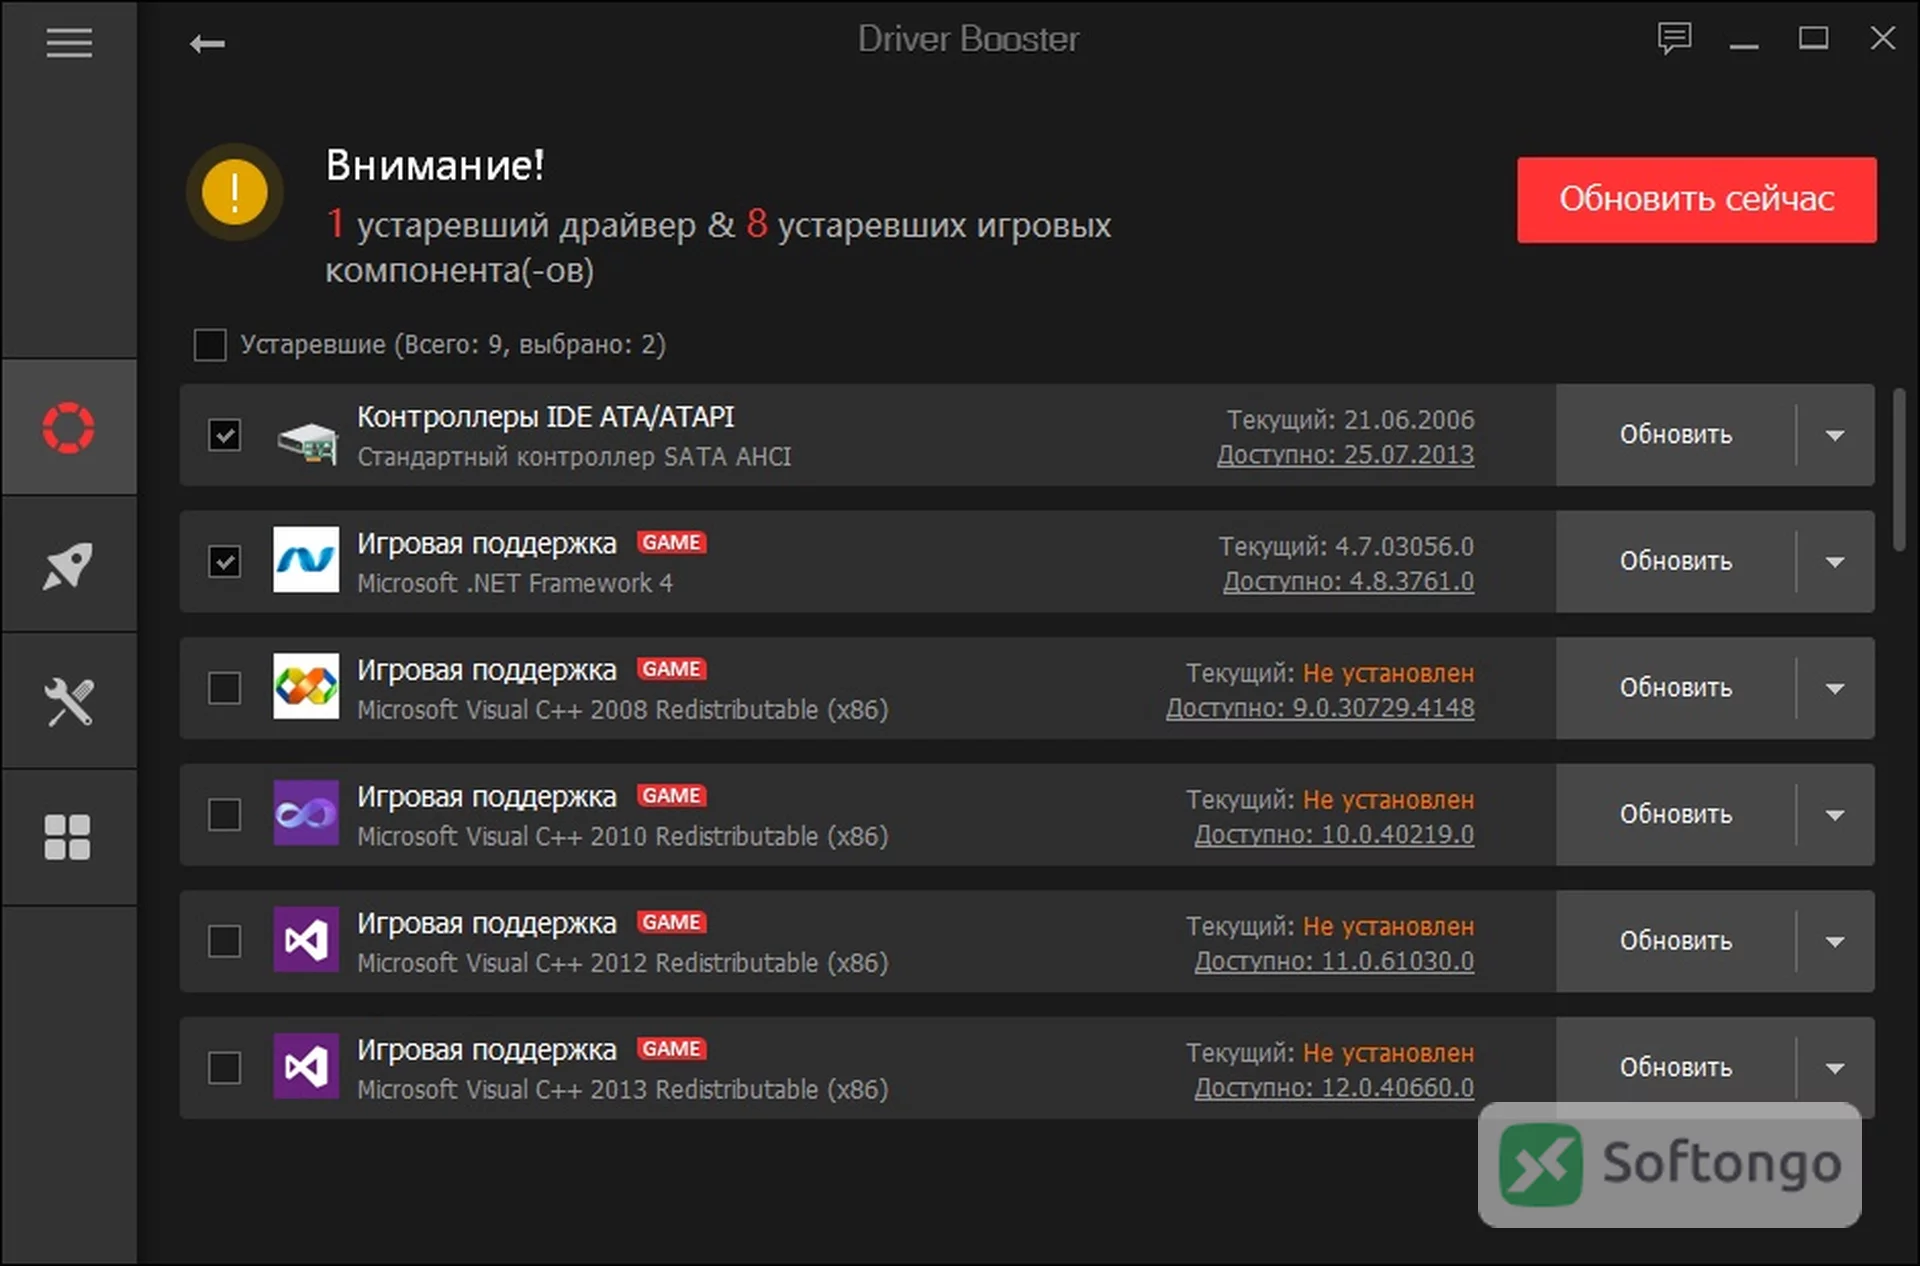
Task: Click the SATA AHCI controller device icon
Action: pos(306,441)
